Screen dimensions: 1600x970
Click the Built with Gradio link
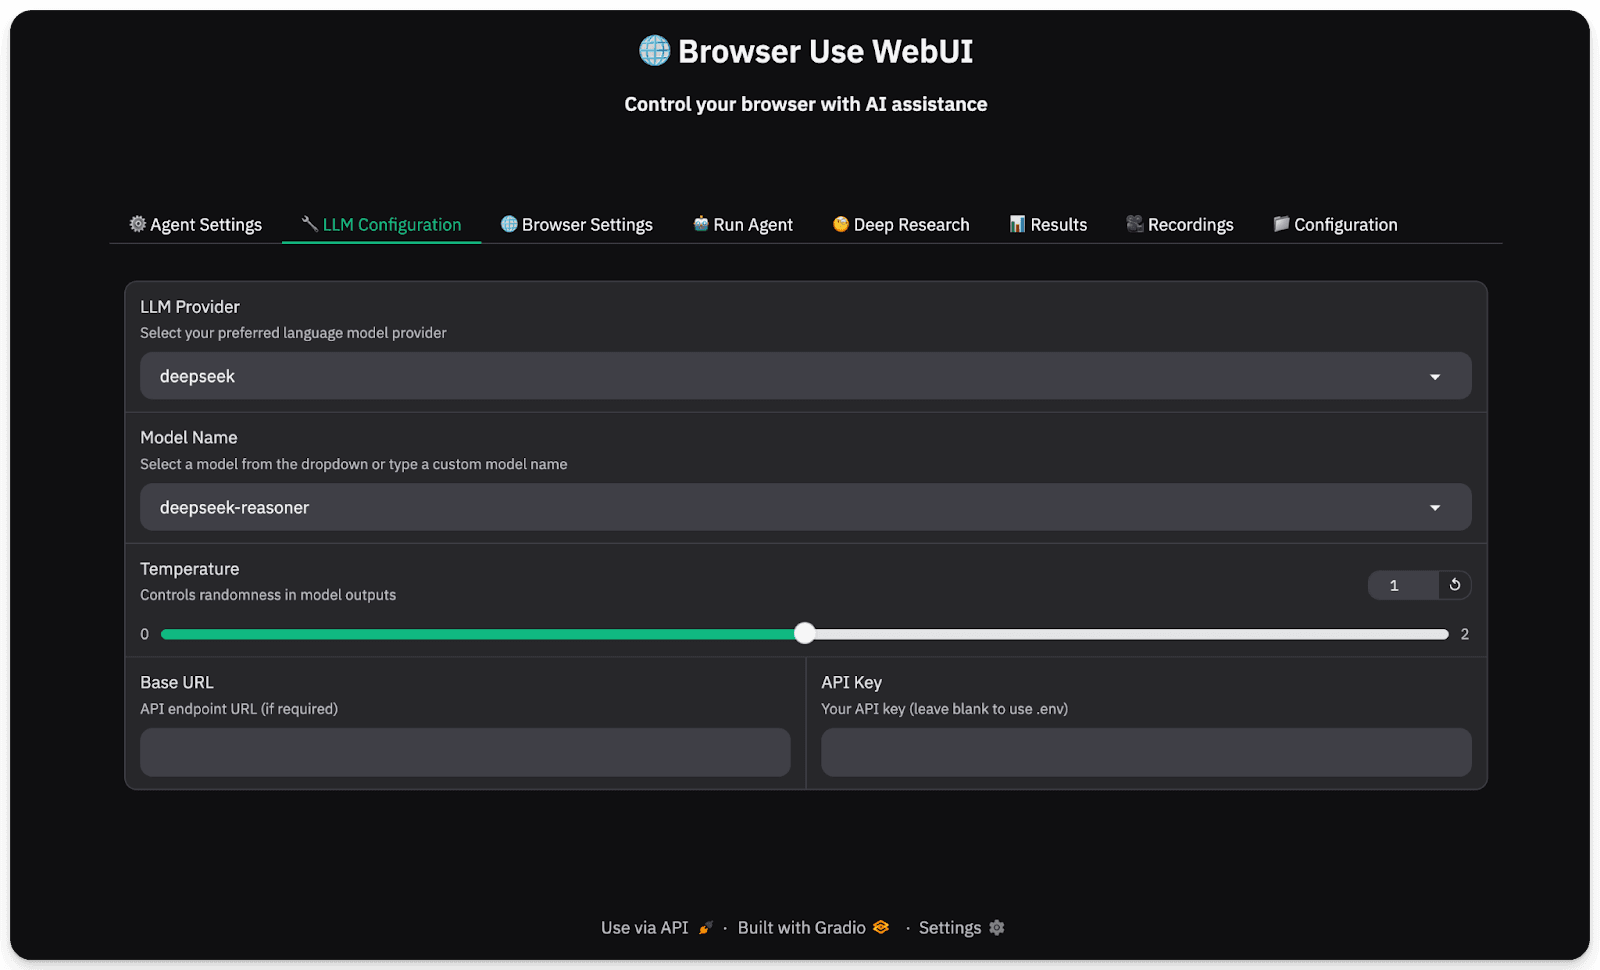[x=800, y=927]
